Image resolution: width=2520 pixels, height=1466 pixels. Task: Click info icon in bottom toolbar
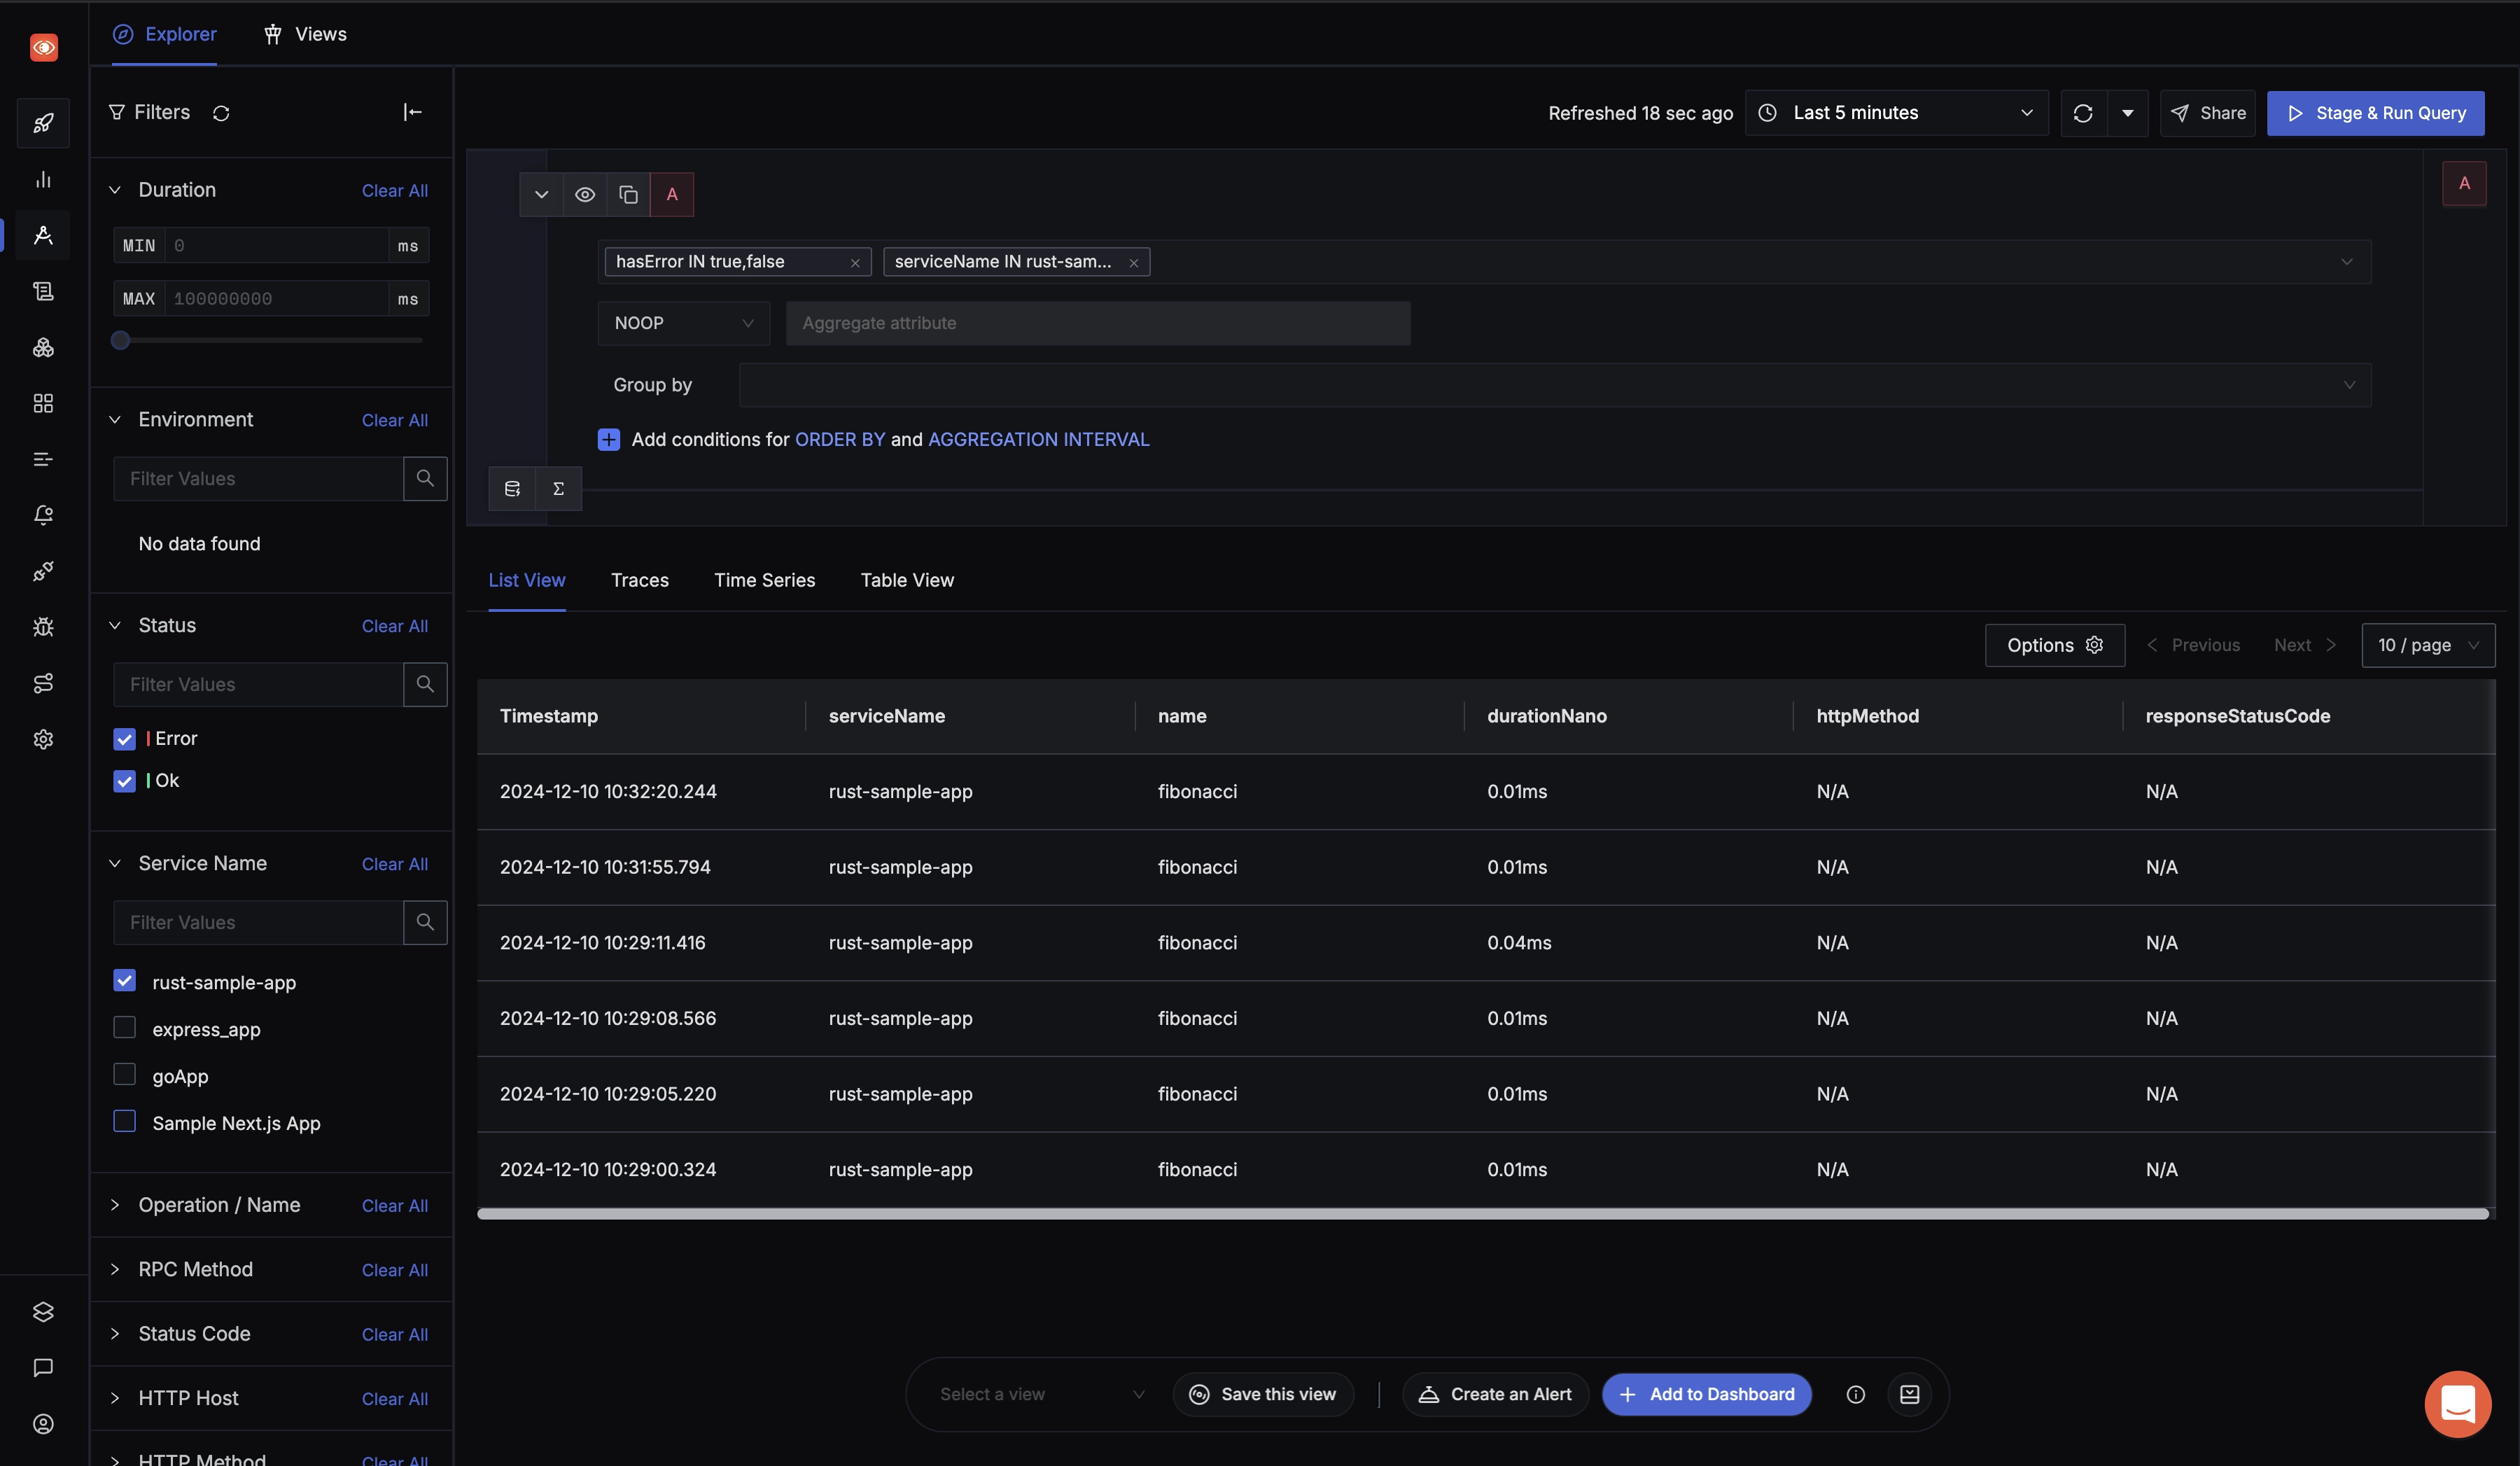[1855, 1394]
